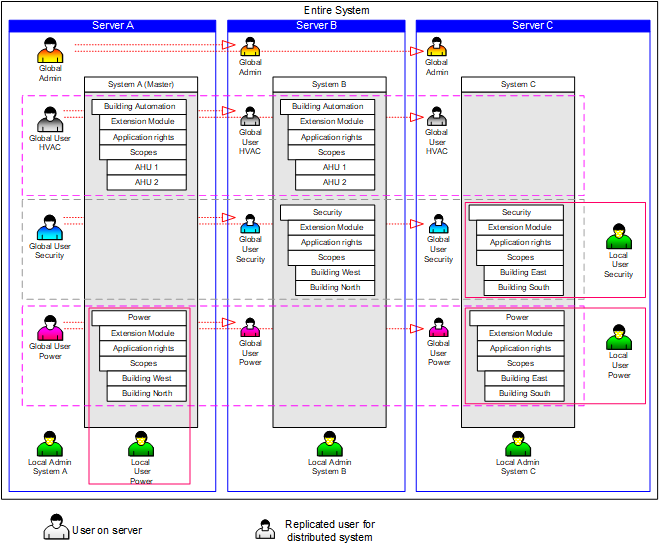Click Extension Module under Power in System A

tap(143, 333)
